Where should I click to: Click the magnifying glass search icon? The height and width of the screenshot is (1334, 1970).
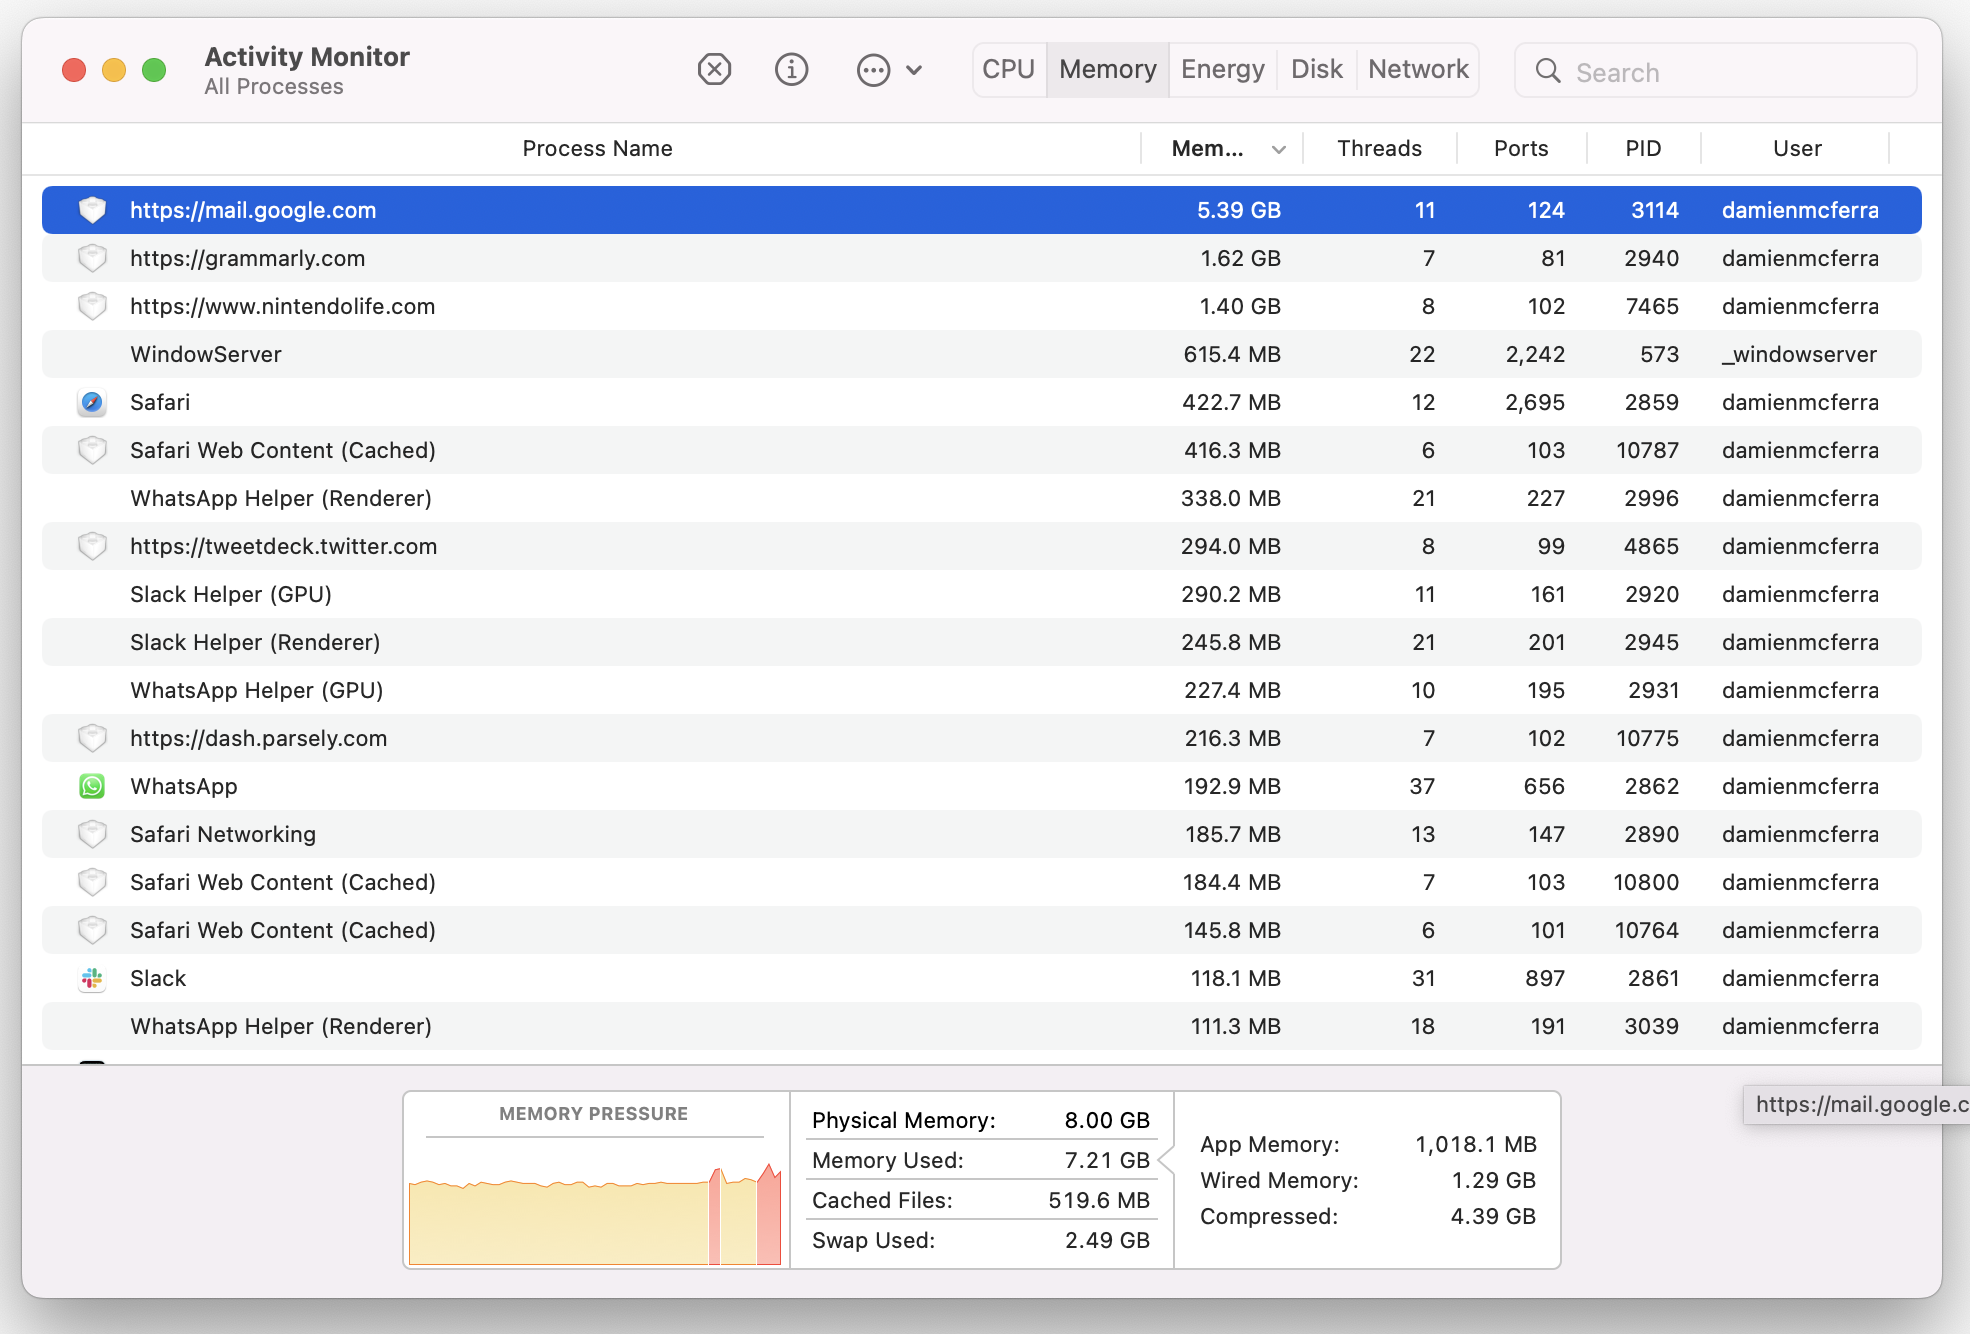[x=1547, y=71]
